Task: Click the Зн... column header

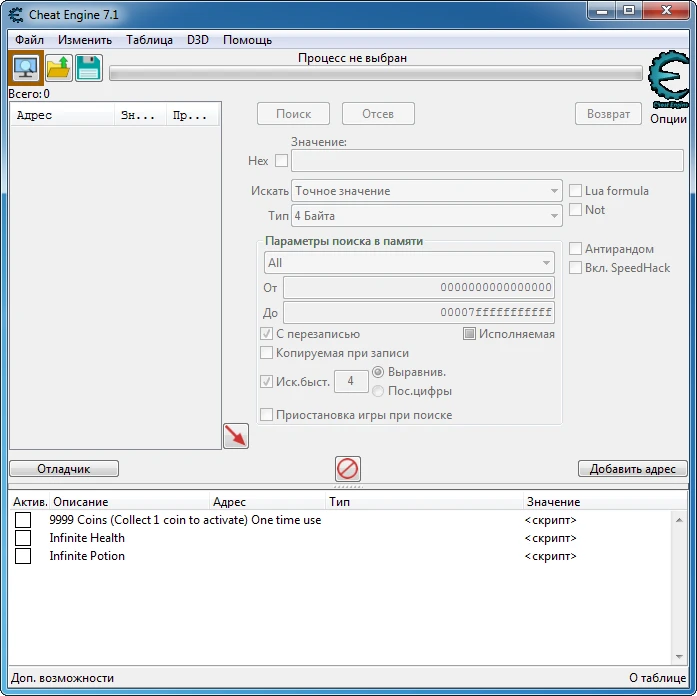Action: [x=140, y=115]
